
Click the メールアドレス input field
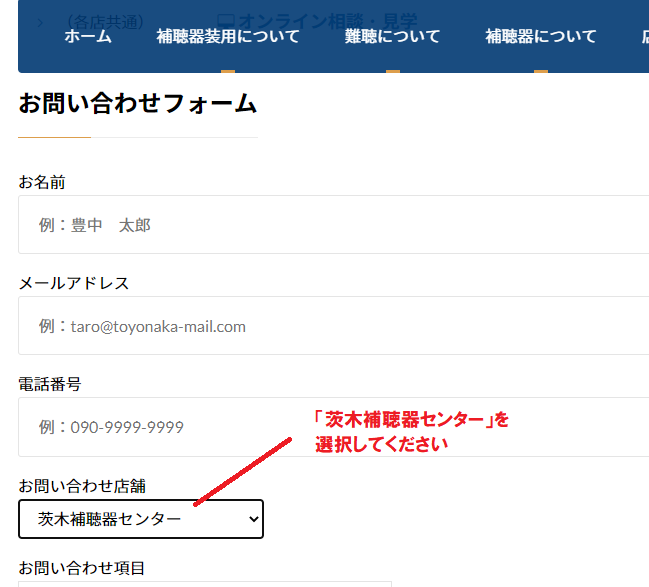click(334, 325)
